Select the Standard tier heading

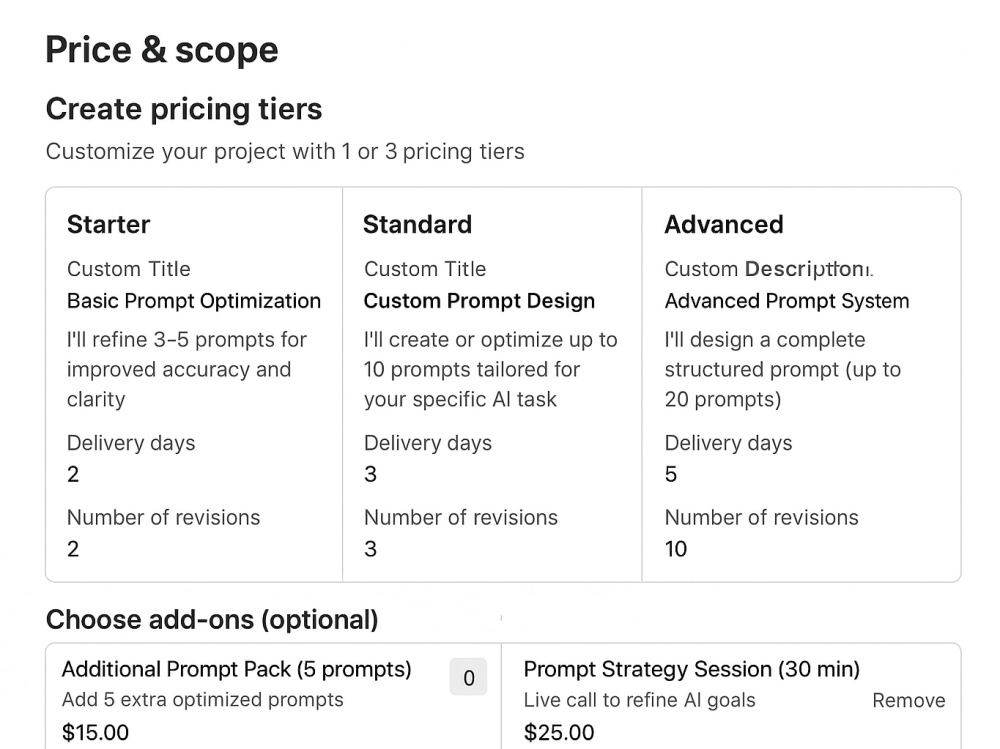[x=418, y=225]
